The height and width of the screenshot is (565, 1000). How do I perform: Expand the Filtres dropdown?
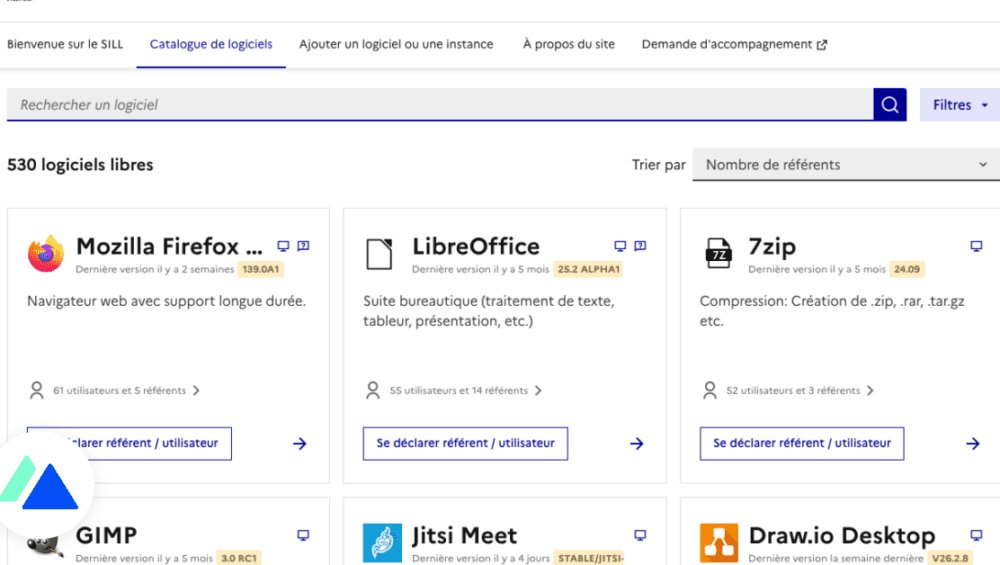[959, 105]
